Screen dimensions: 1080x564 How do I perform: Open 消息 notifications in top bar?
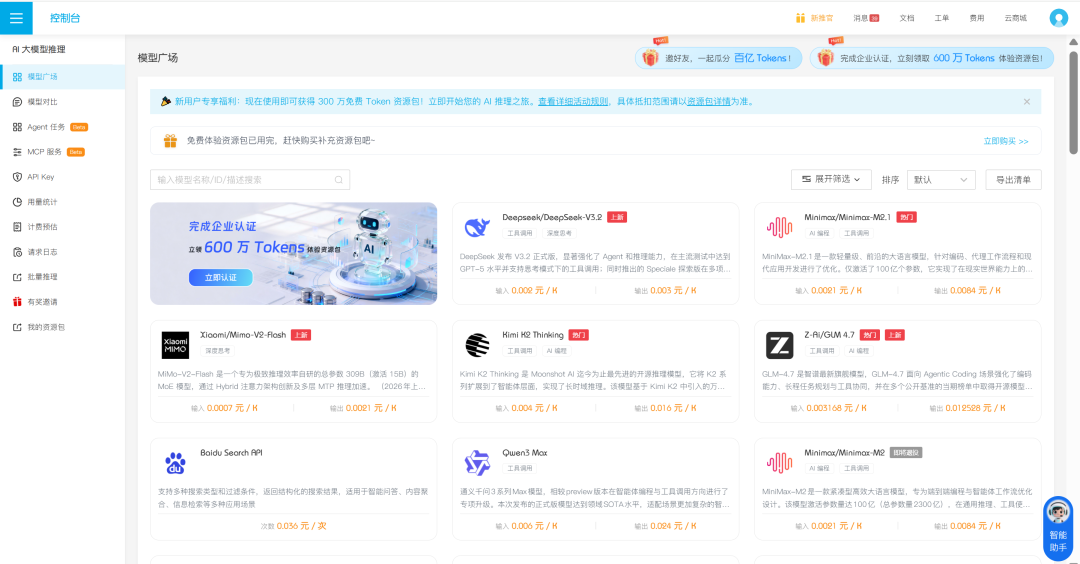(866, 18)
